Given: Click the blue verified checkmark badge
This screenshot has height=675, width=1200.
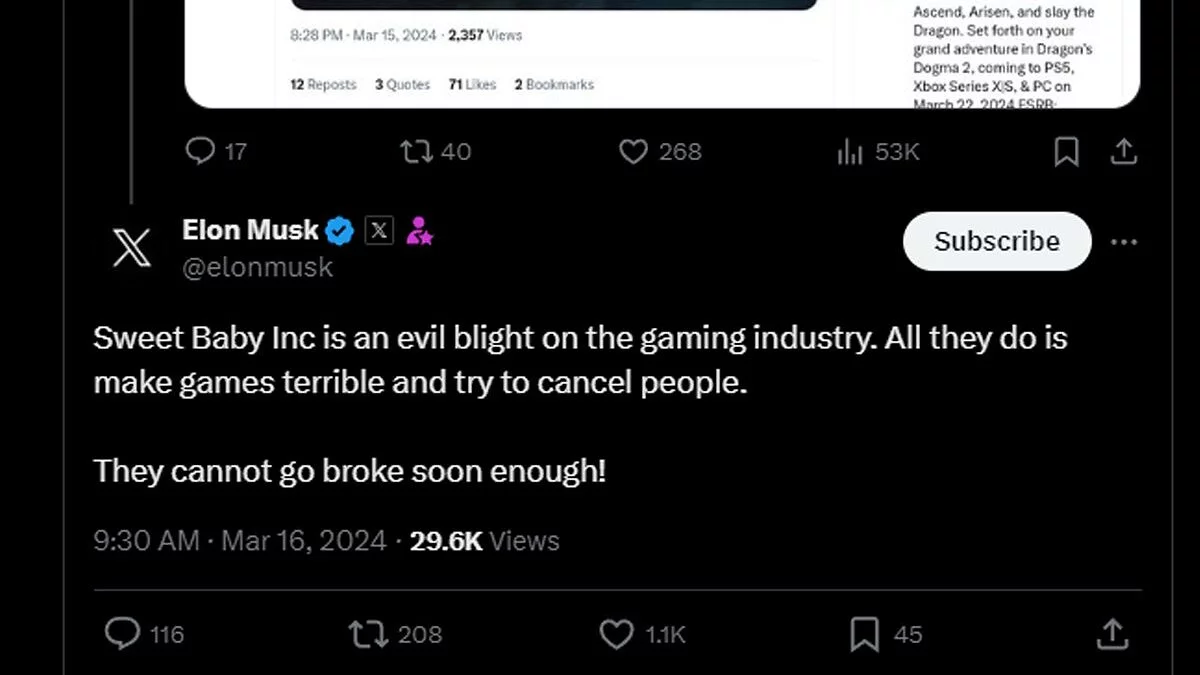Looking at the screenshot, I should click(x=341, y=231).
